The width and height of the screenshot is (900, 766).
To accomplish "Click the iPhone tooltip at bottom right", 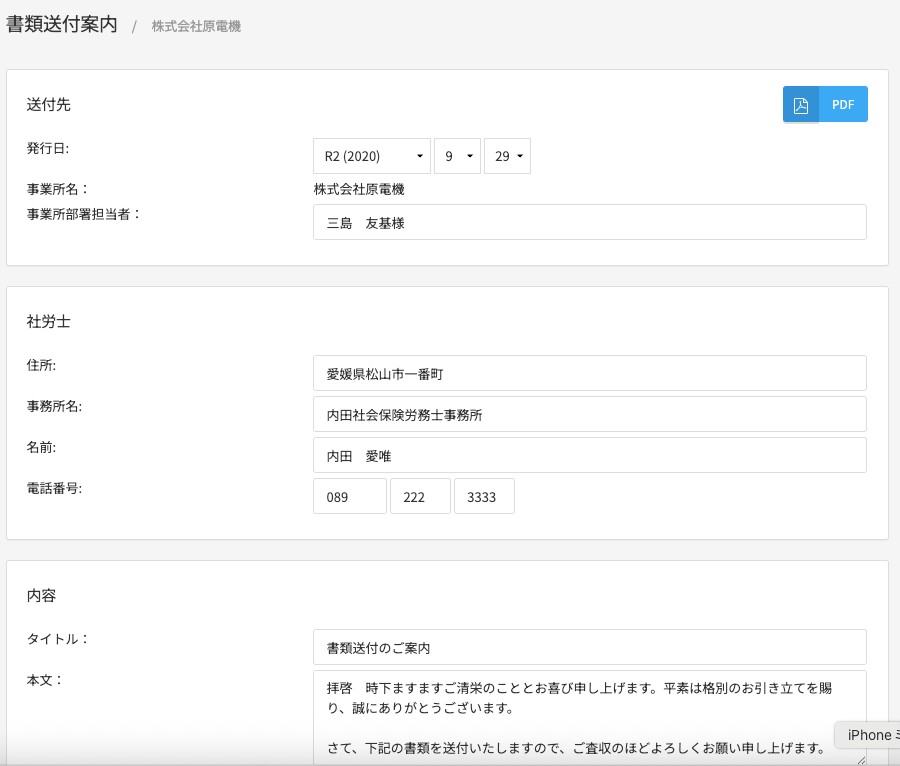I will [x=868, y=735].
